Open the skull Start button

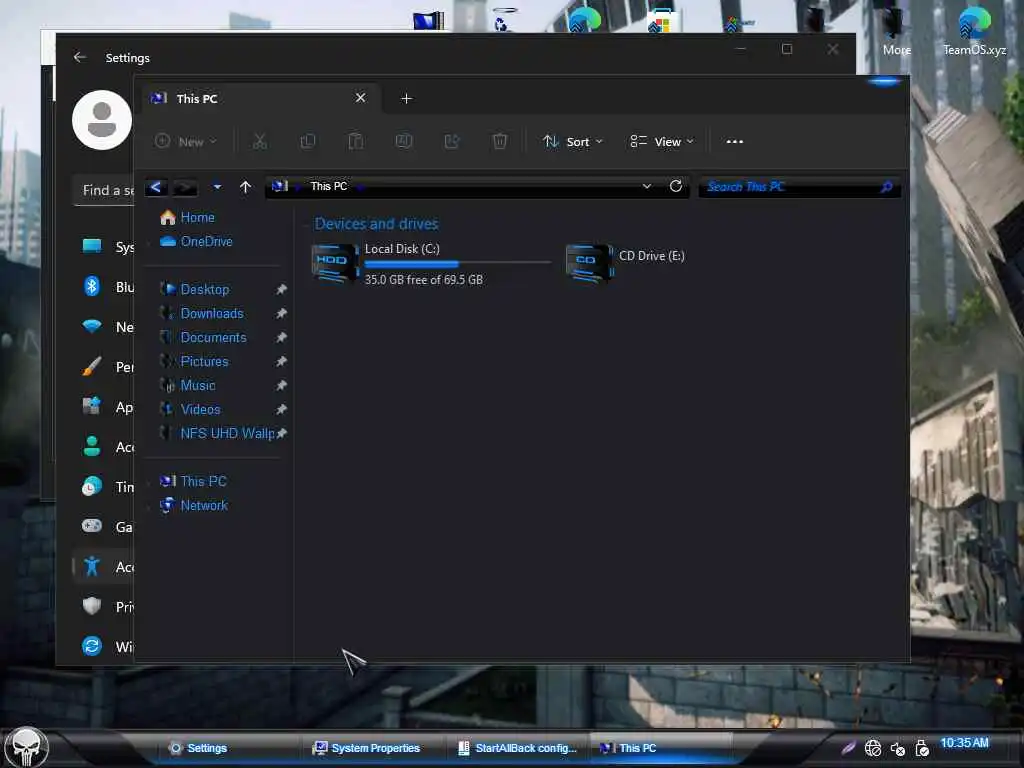27,748
